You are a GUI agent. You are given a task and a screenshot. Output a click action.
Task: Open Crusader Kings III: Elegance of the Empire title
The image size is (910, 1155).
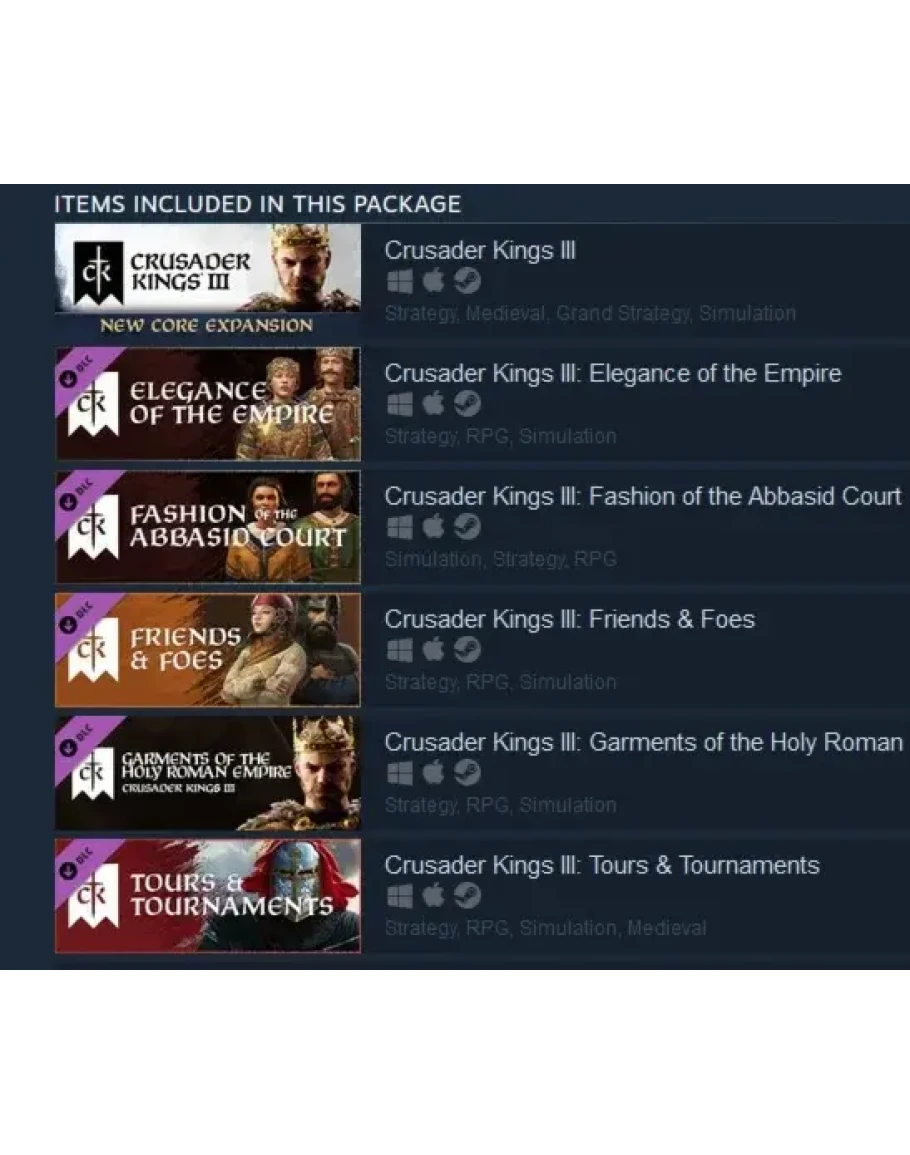coord(612,373)
